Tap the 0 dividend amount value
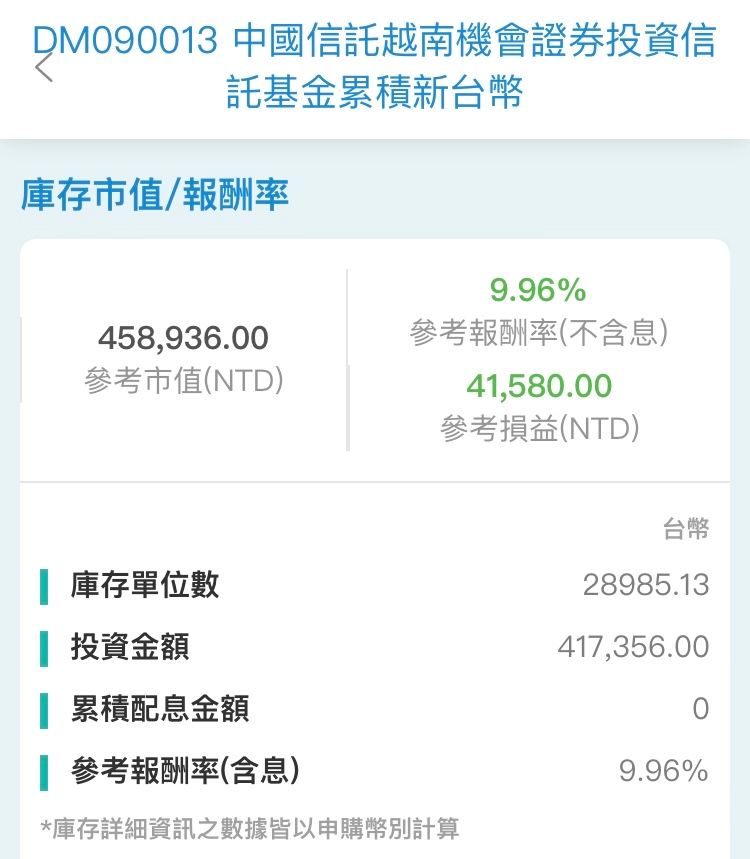The width and height of the screenshot is (750, 859). (700, 709)
